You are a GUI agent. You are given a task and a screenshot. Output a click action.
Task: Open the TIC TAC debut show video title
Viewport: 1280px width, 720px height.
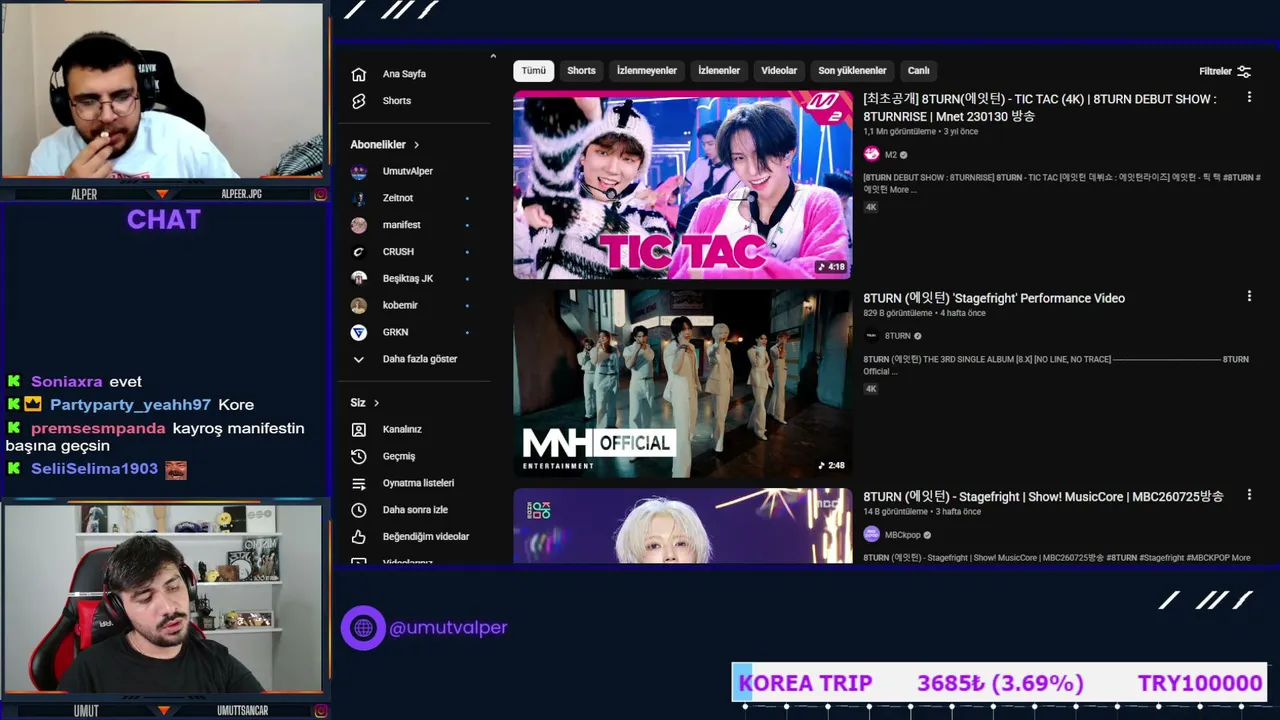[1040, 107]
